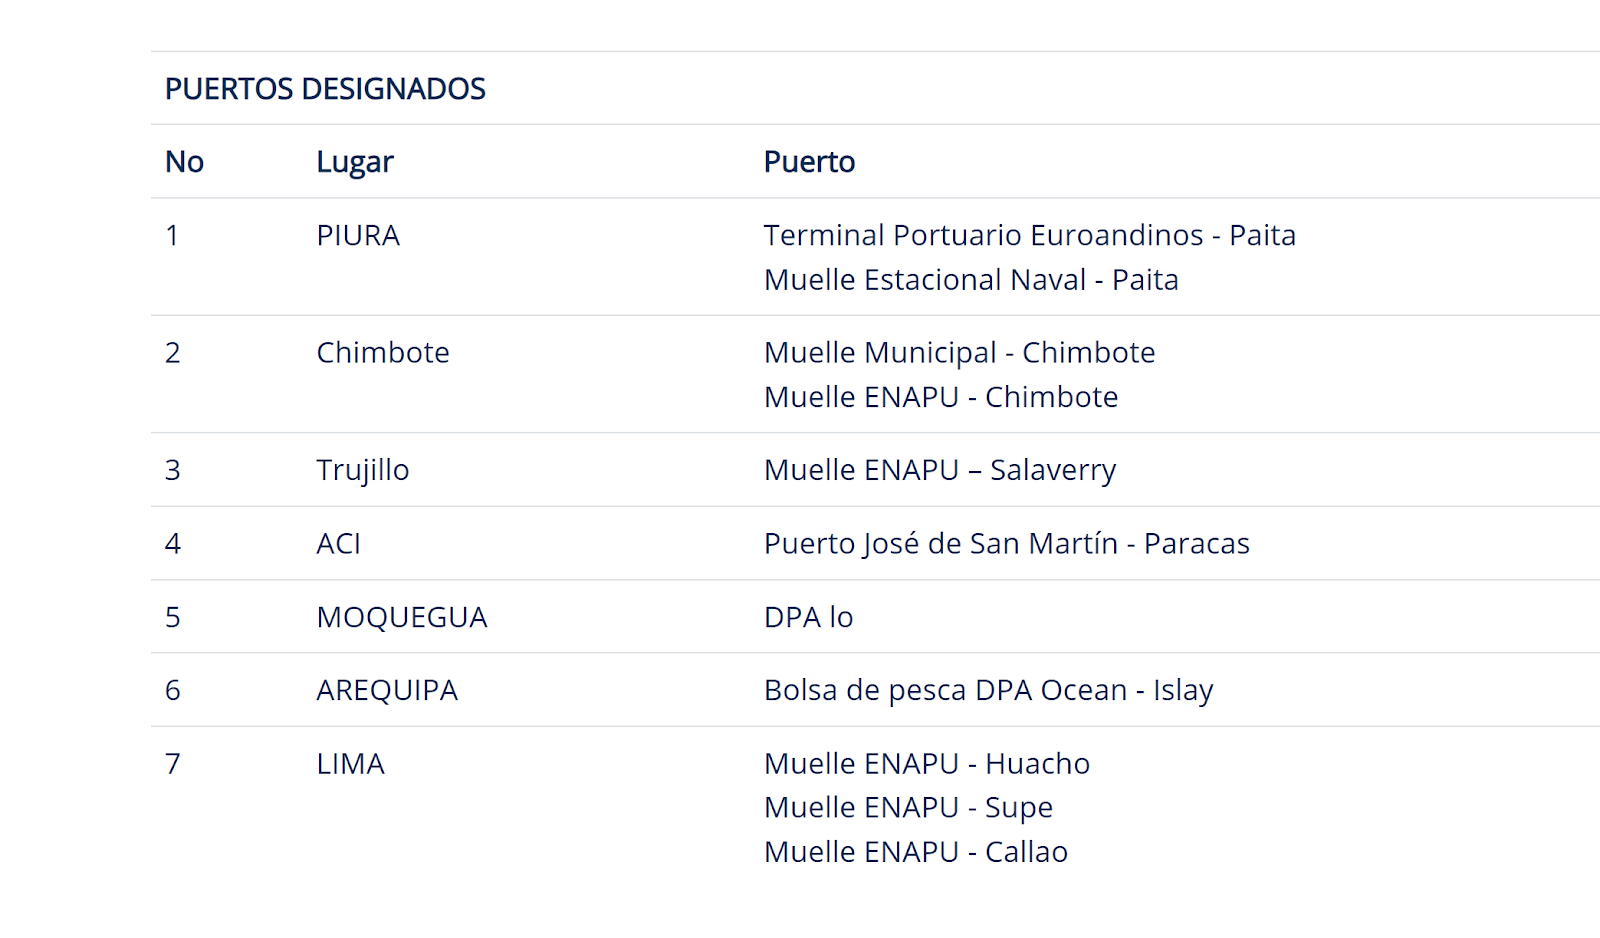
Task: Select the MOQUEGUA cell
Action: point(402,617)
